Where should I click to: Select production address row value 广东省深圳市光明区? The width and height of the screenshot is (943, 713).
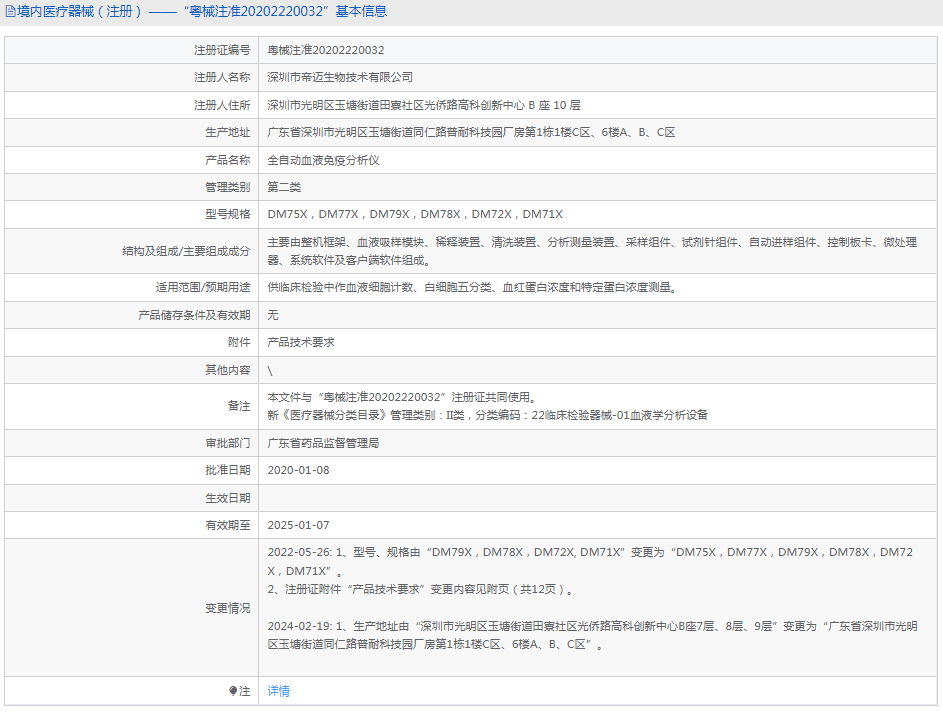pos(471,132)
